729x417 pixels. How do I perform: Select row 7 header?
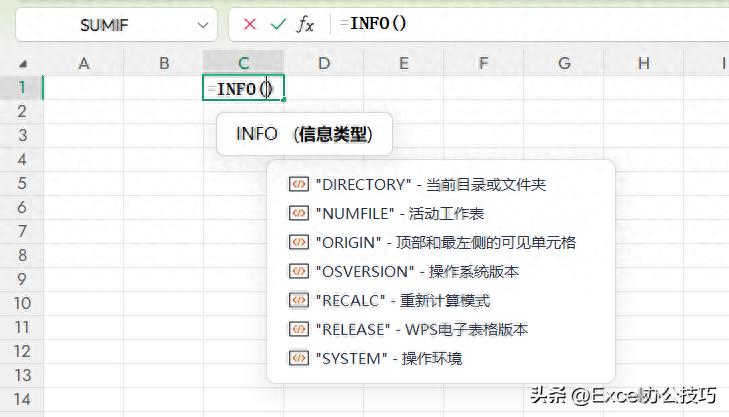22,231
